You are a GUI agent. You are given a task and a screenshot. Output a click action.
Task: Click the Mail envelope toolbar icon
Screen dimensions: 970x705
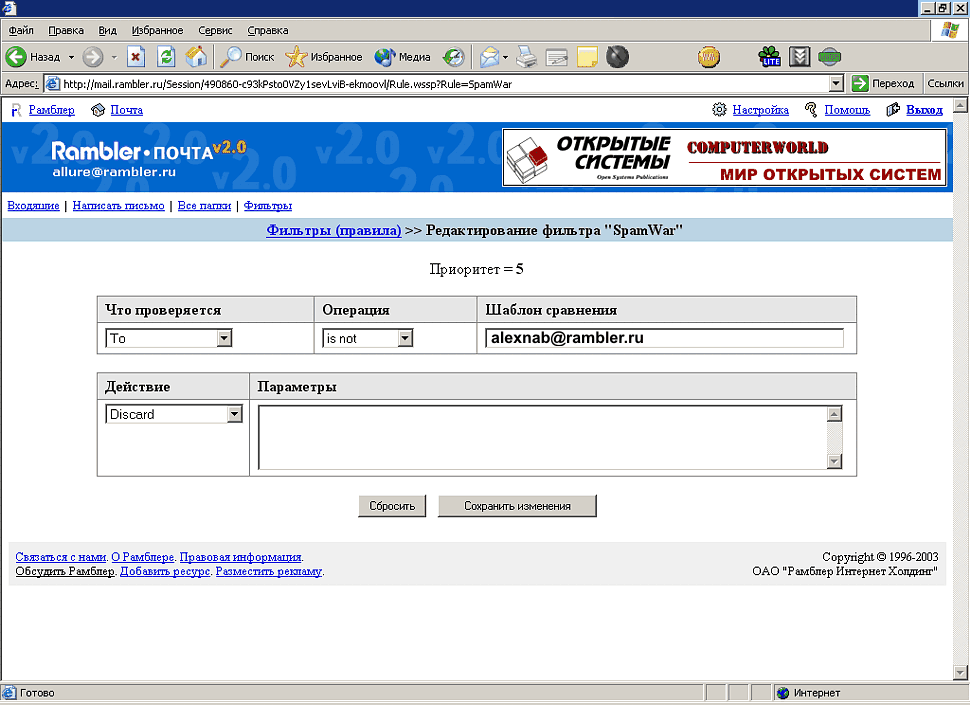pyautogui.click(x=489, y=57)
